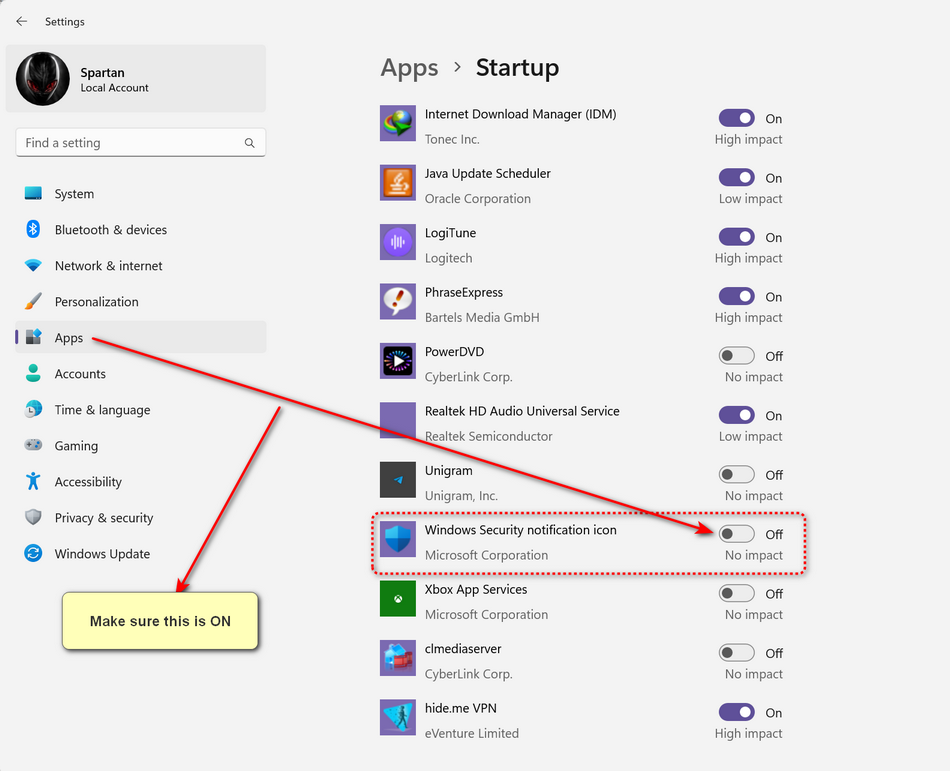Image resolution: width=950 pixels, height=771 pixels.
Task: Enable the Windows Security notification icon toggle
Action: [737, 534]
